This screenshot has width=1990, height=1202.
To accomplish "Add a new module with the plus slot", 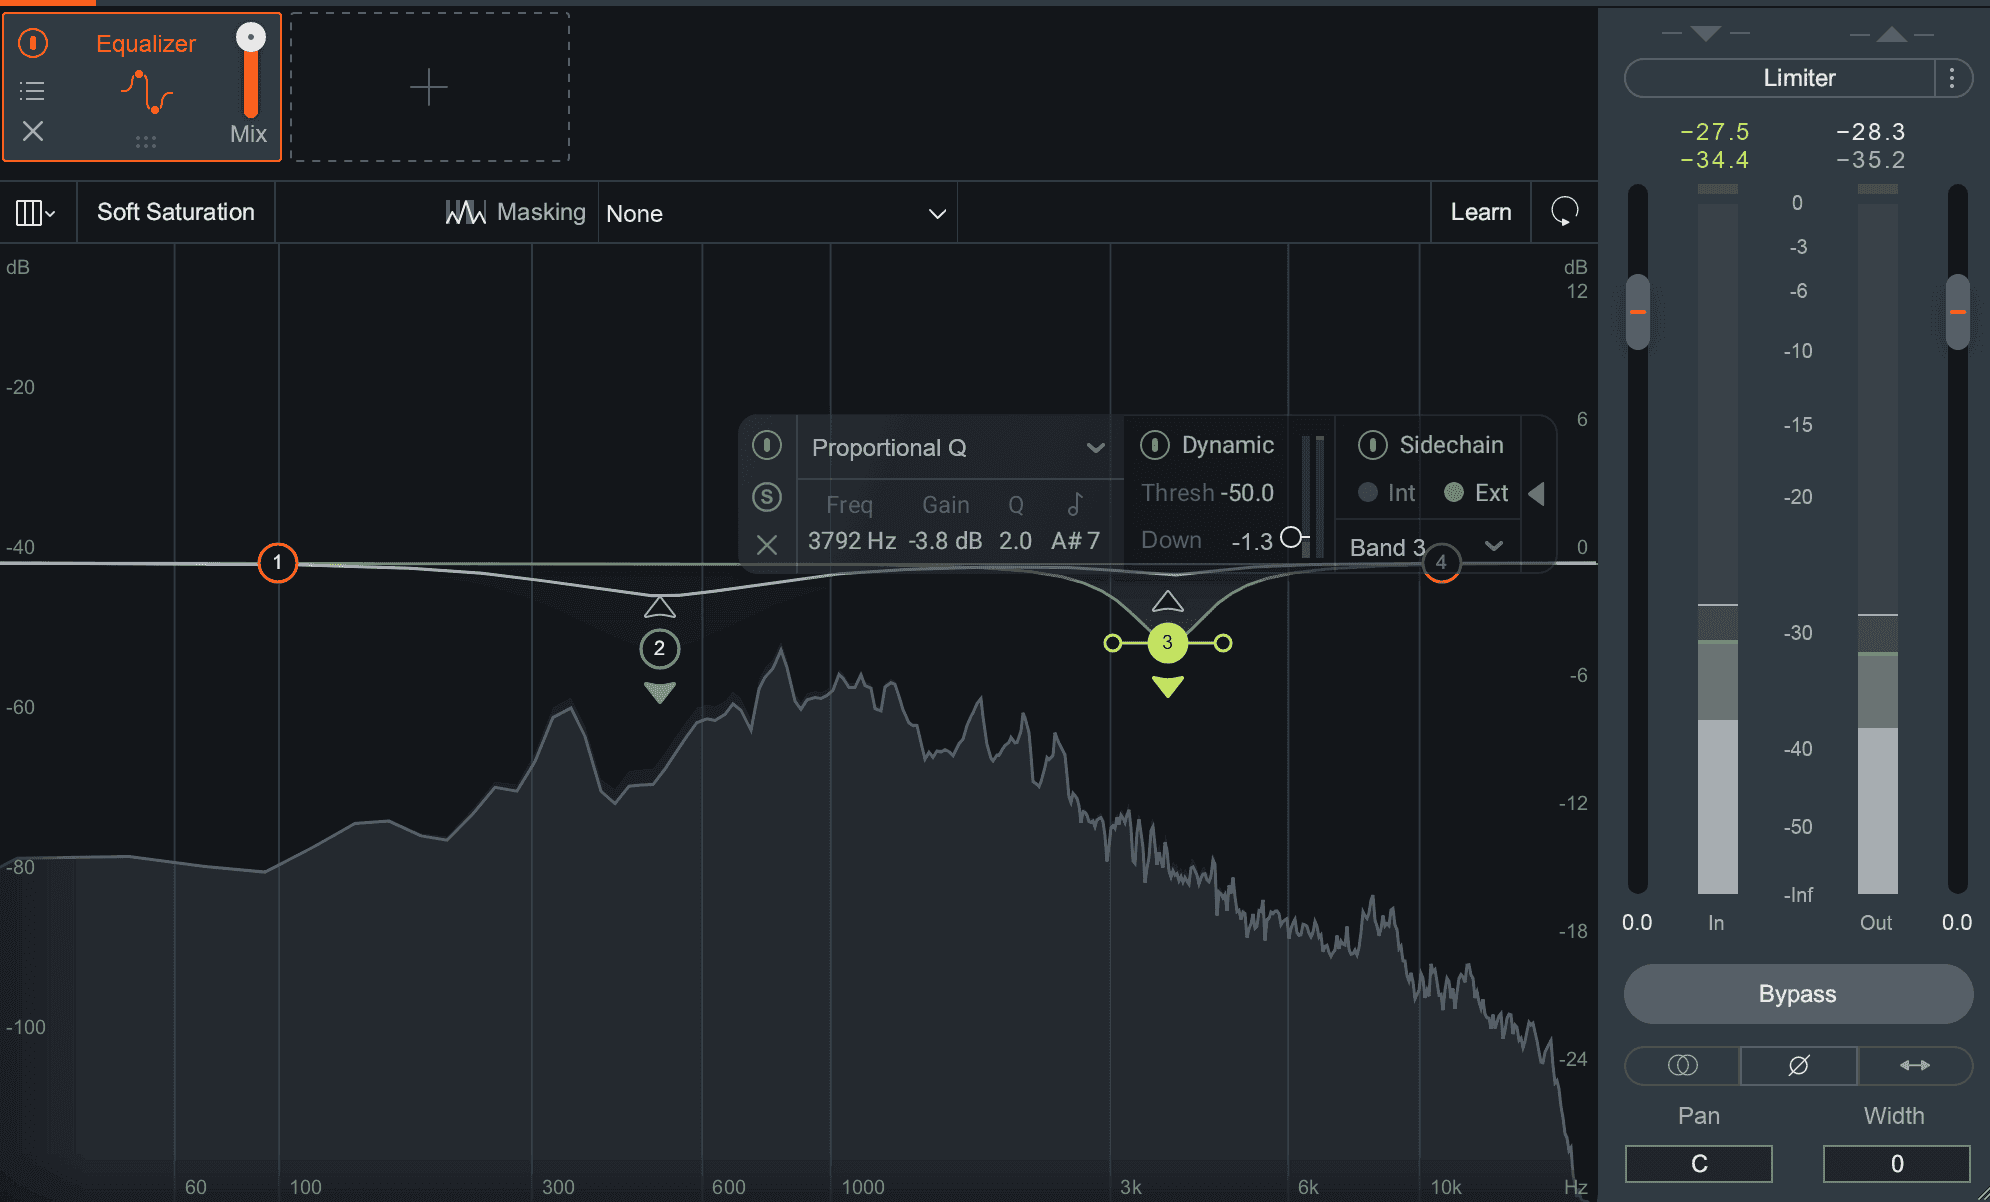I will point(429,88).
